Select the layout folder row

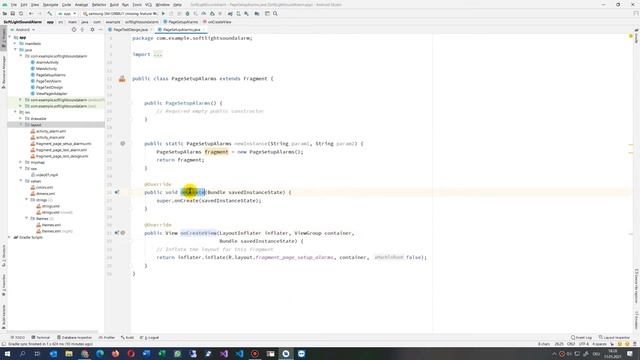tap(56, 125)
